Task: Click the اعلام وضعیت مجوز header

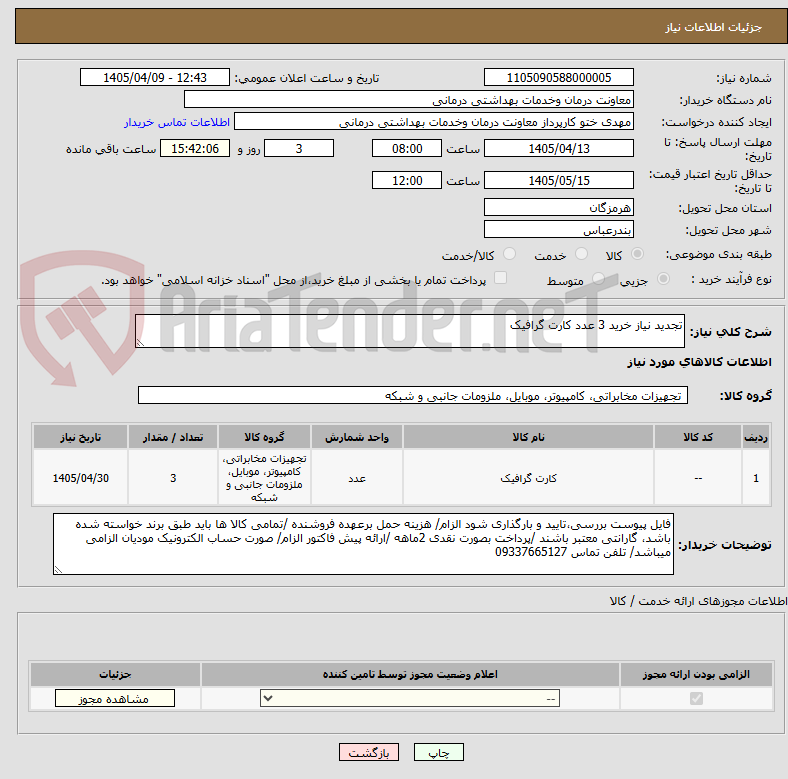Action: tap(410, 674)
